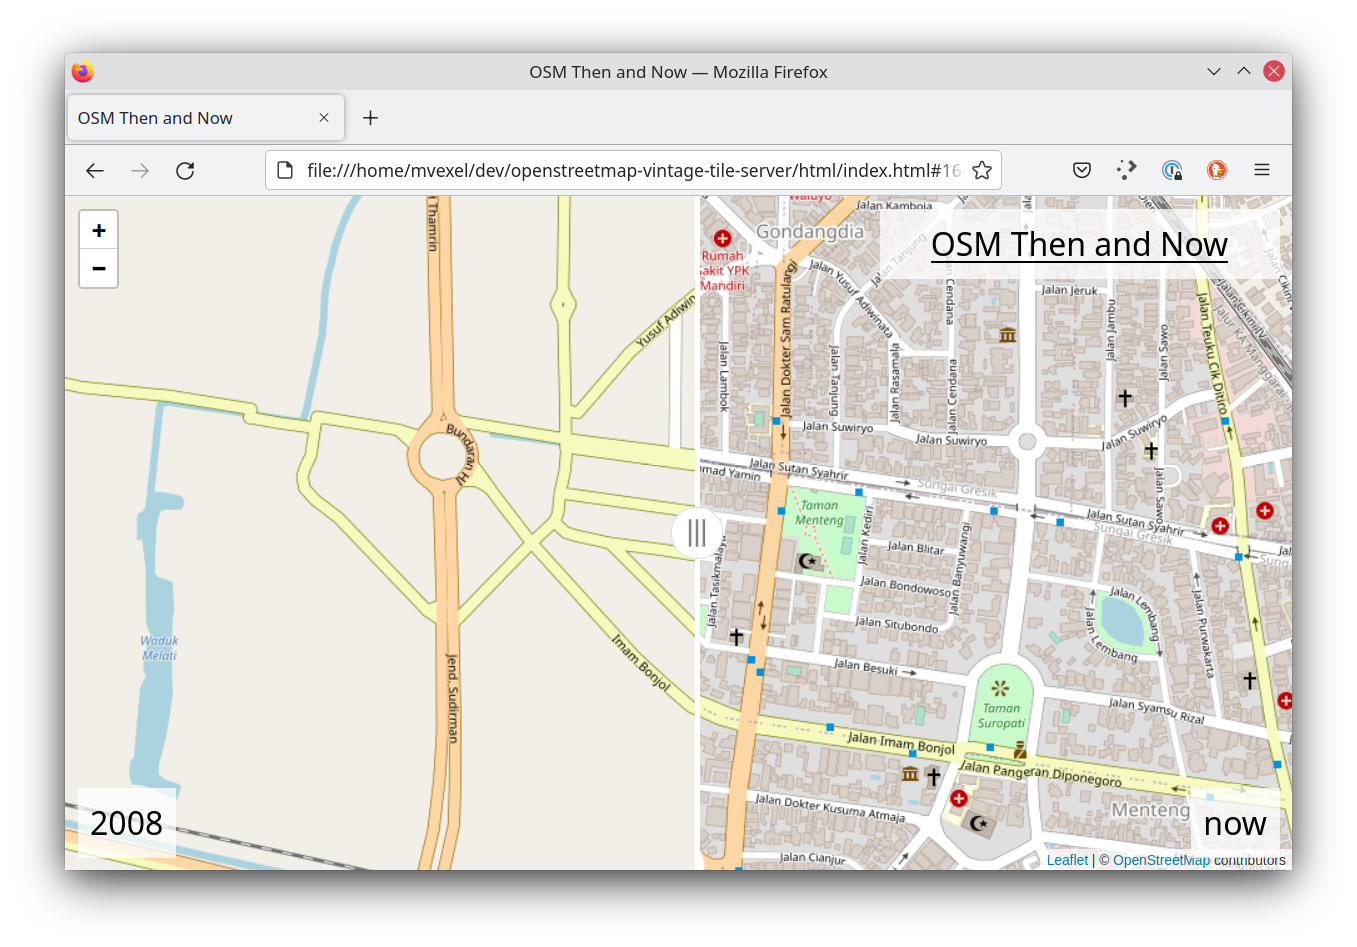Open the Leaflet link
The width and height of the screenshot is (1357, 947).
[1066, 859]
